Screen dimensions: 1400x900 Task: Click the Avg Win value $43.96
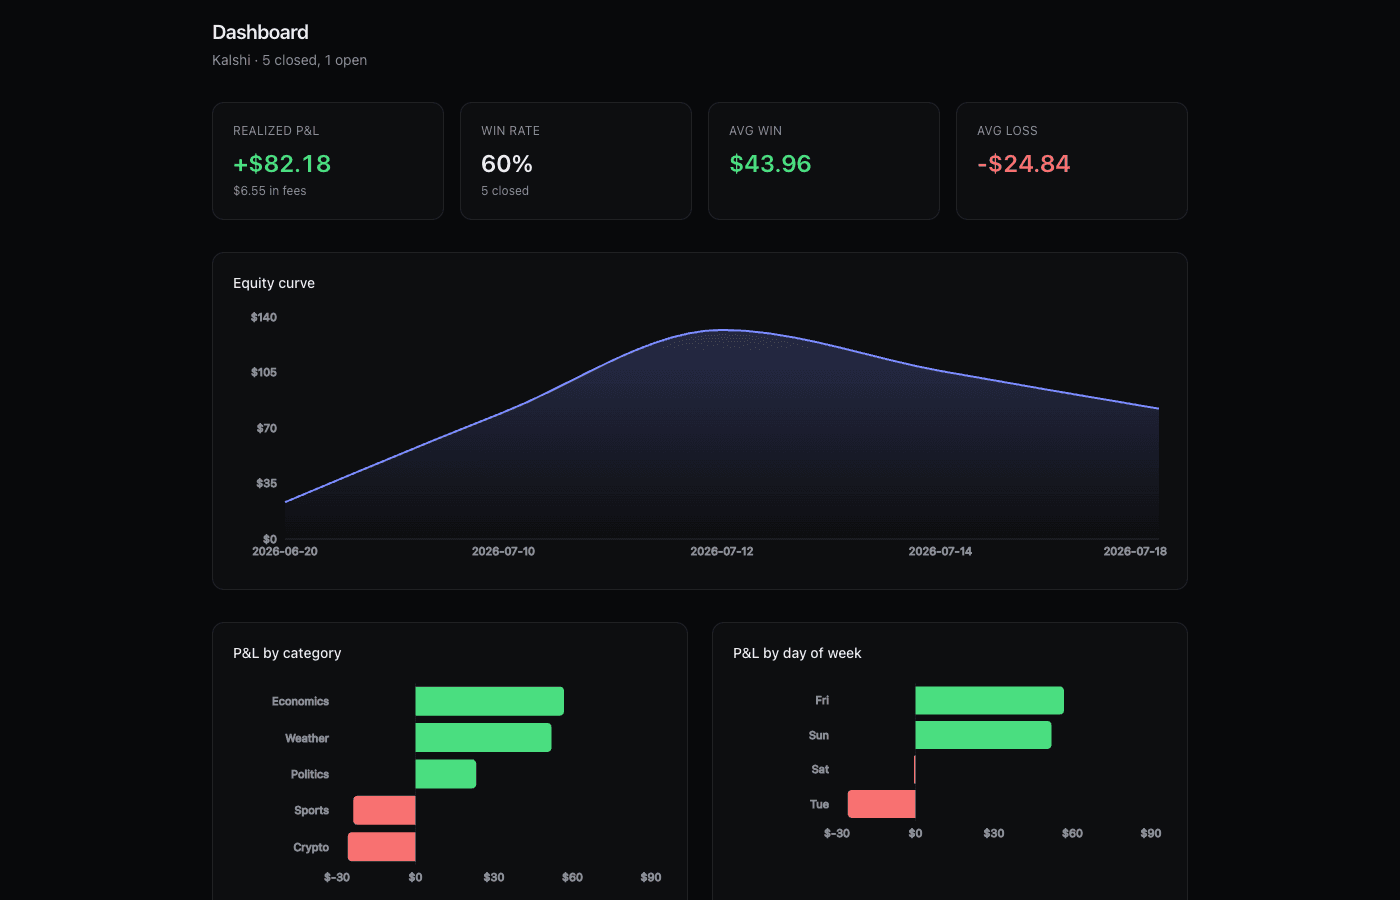click(x=770, y=164)
